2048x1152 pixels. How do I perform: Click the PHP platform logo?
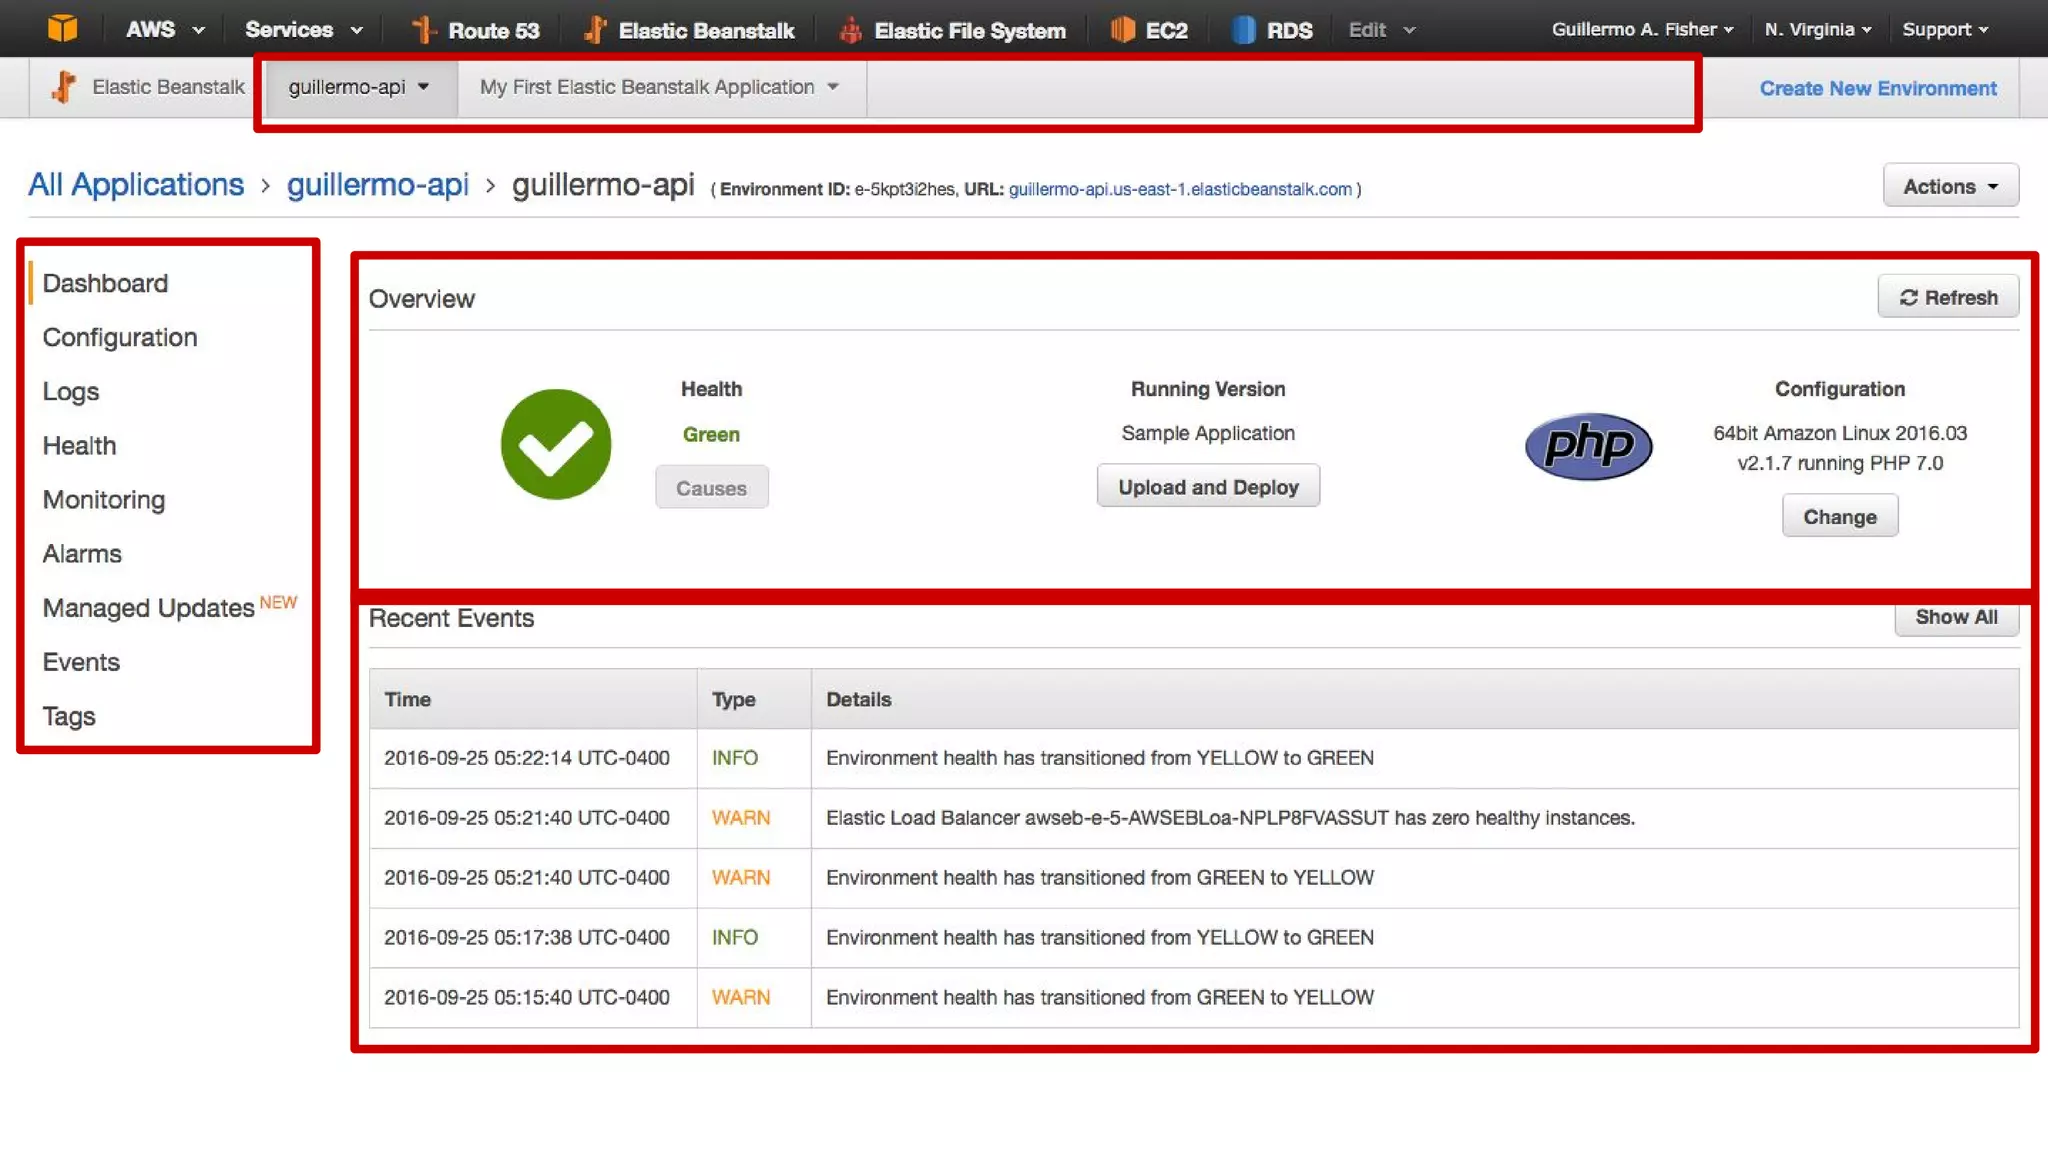click(x=1588, y=446)
